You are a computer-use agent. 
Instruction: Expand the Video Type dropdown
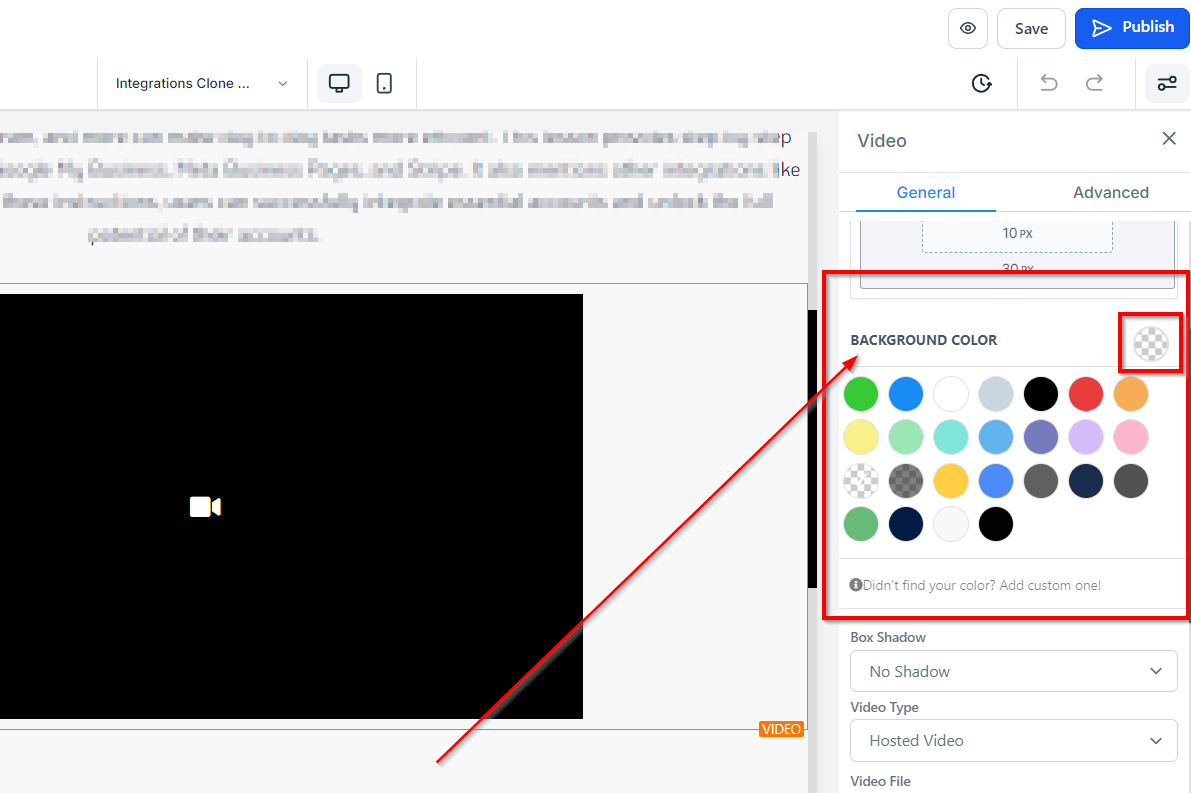coord(1013,741)
